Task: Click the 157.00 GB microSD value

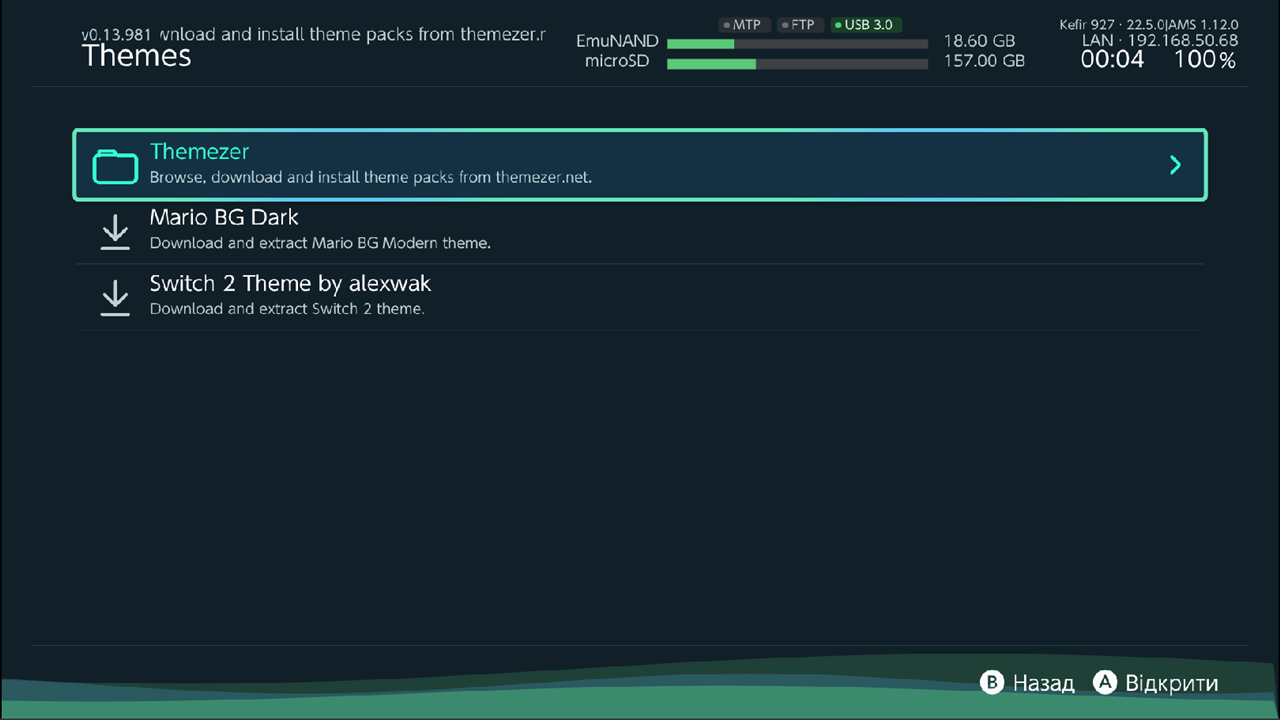Action: point(984,61)
